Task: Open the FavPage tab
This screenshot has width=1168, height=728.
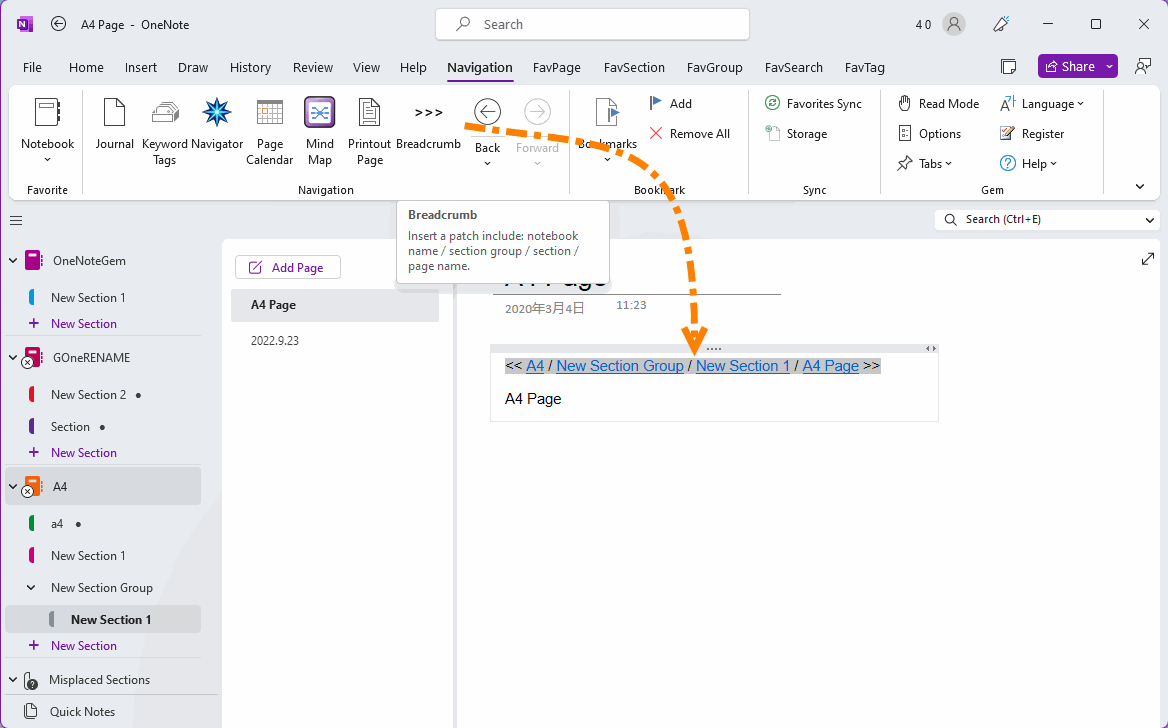Action: pos(556,67)
